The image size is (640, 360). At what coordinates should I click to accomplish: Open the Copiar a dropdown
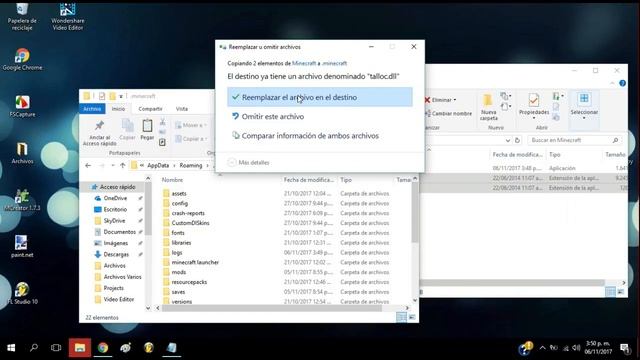click(191, 139)
